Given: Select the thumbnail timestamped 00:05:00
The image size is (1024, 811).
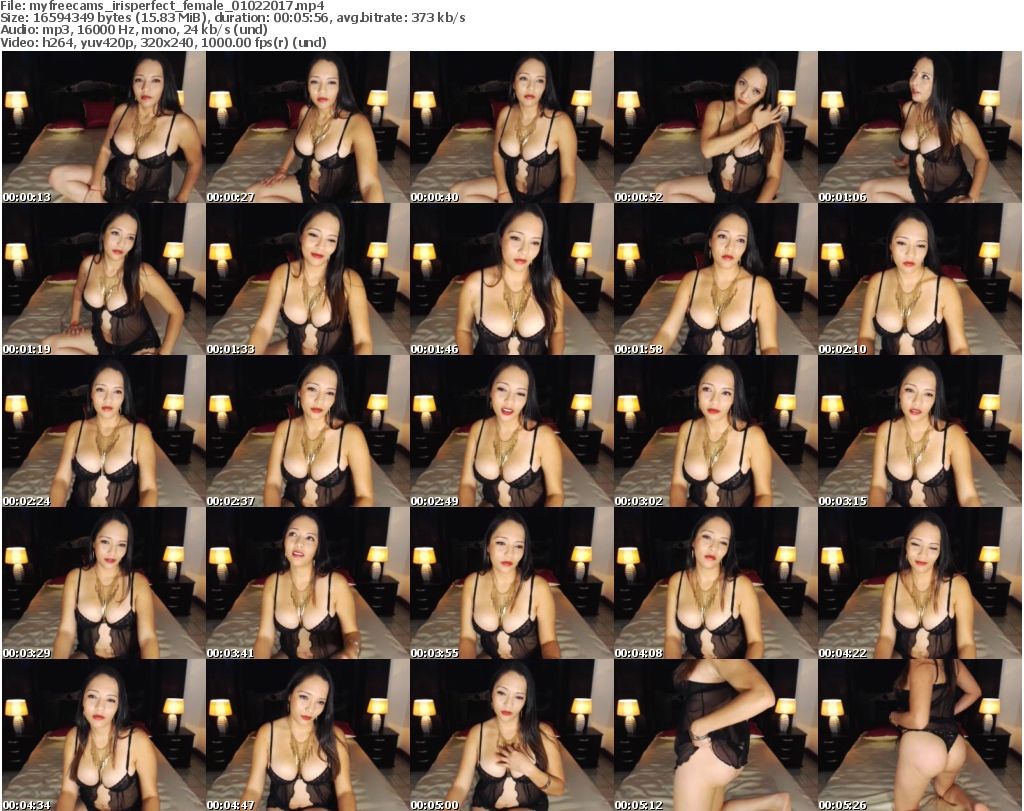Looking at the screenshot, I should click(511, 735).
